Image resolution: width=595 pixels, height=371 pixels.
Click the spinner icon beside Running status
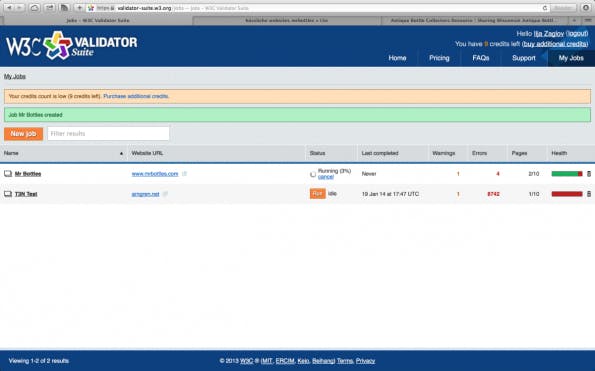pyautogui.click(x=313, y=174)
